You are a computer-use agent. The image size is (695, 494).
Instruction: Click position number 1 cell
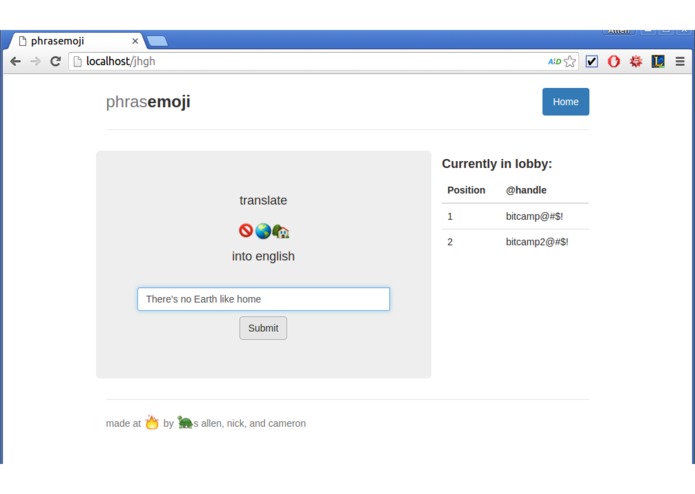(450, 216)
